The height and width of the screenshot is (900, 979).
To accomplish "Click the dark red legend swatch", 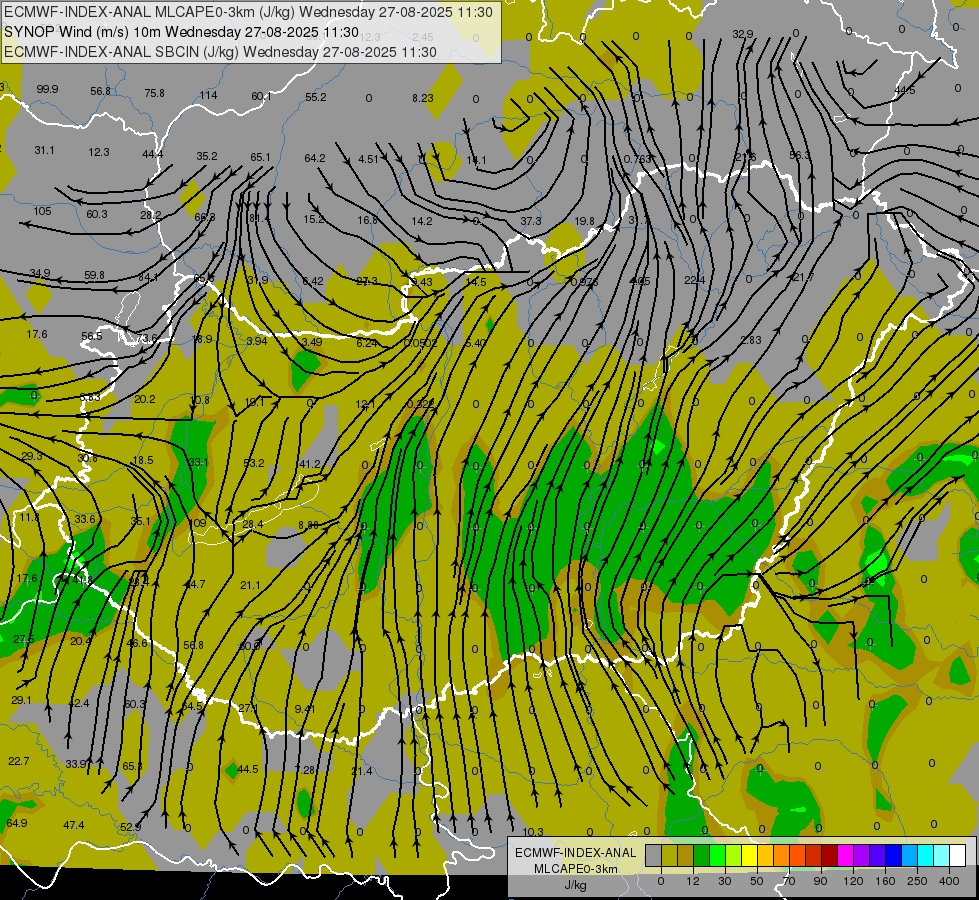I will click(x=830, y=855).
